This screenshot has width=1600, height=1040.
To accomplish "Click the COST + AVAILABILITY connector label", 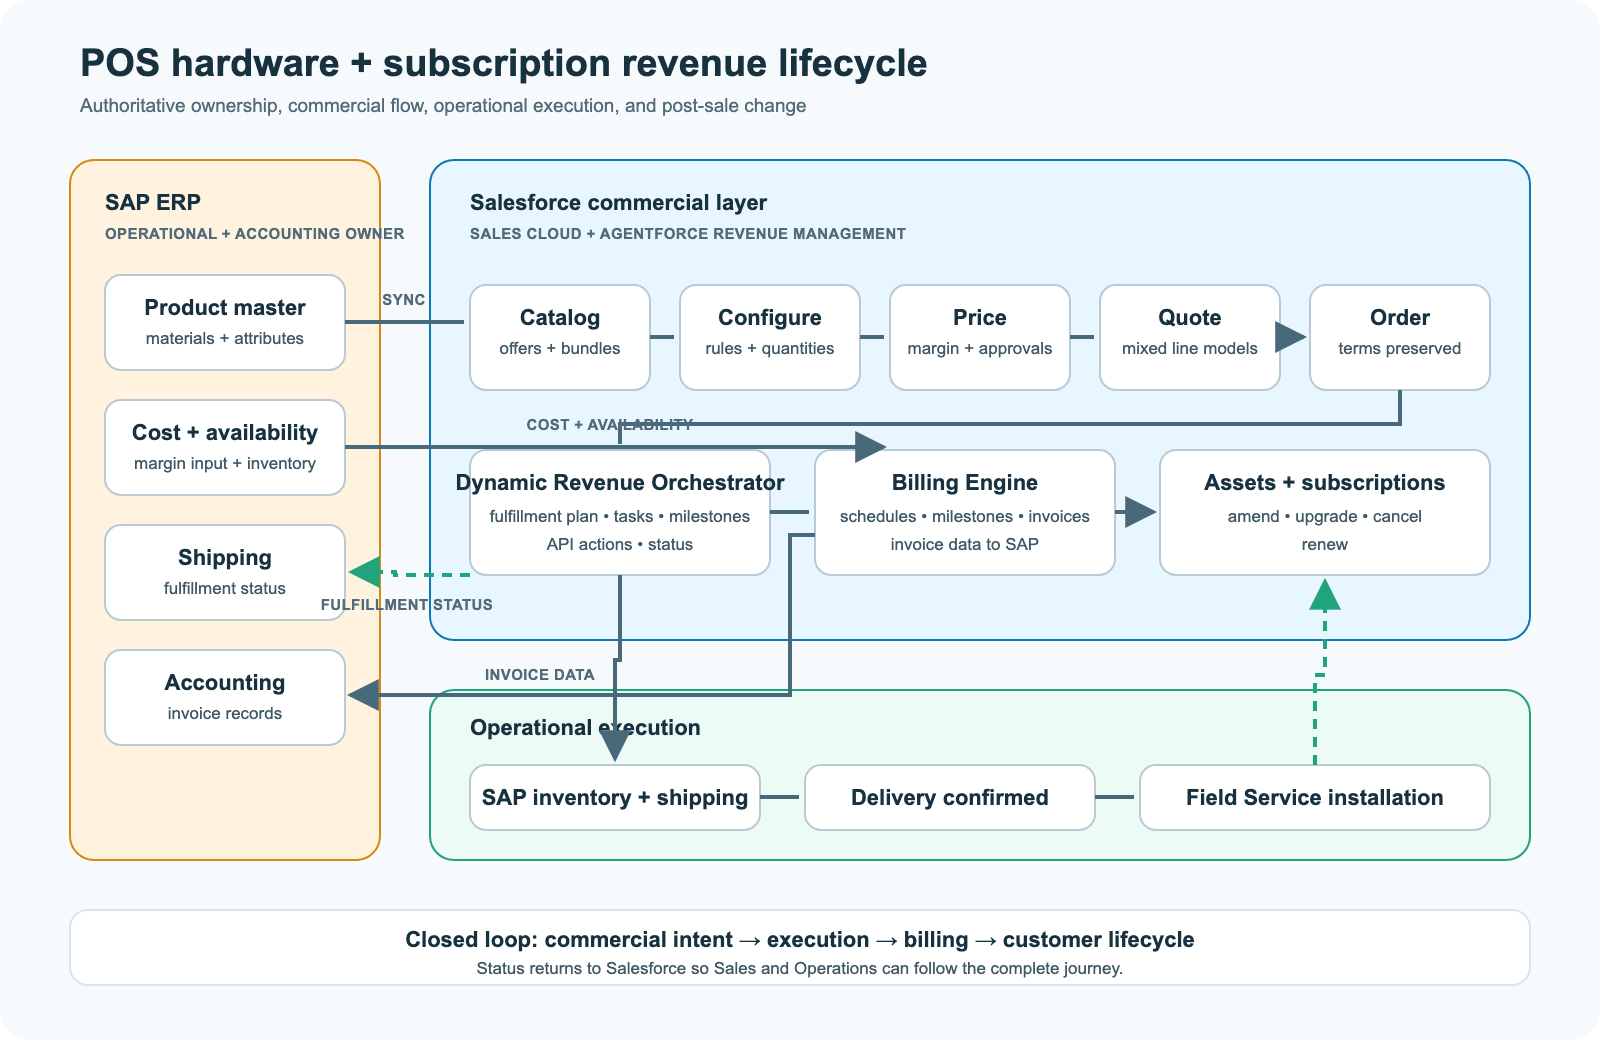I will point(610,425).
